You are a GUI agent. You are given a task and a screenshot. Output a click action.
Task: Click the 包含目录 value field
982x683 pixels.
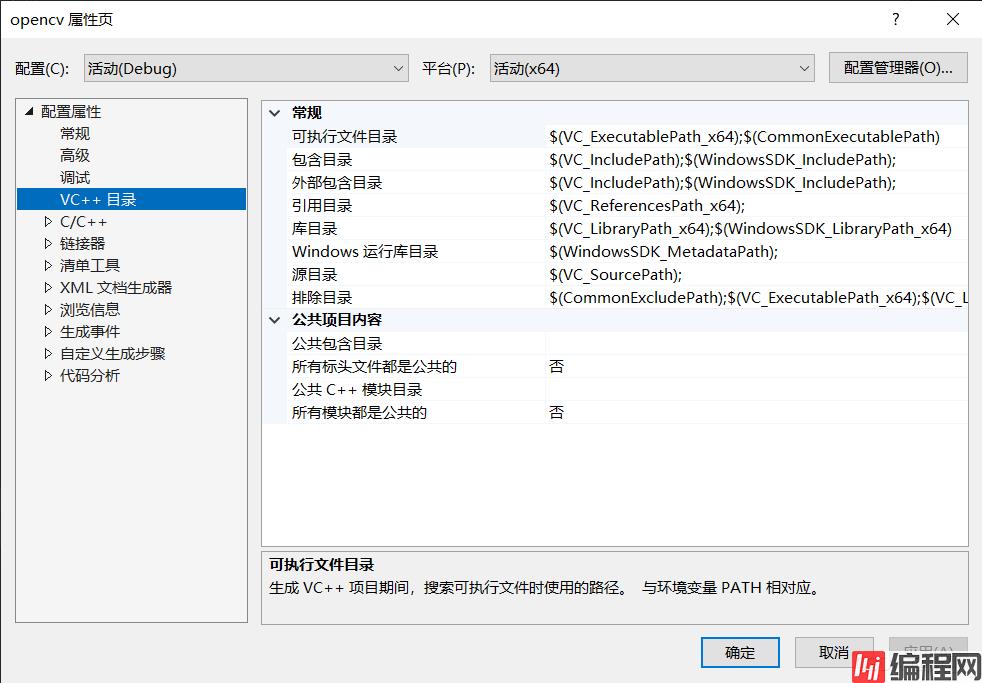755,160
